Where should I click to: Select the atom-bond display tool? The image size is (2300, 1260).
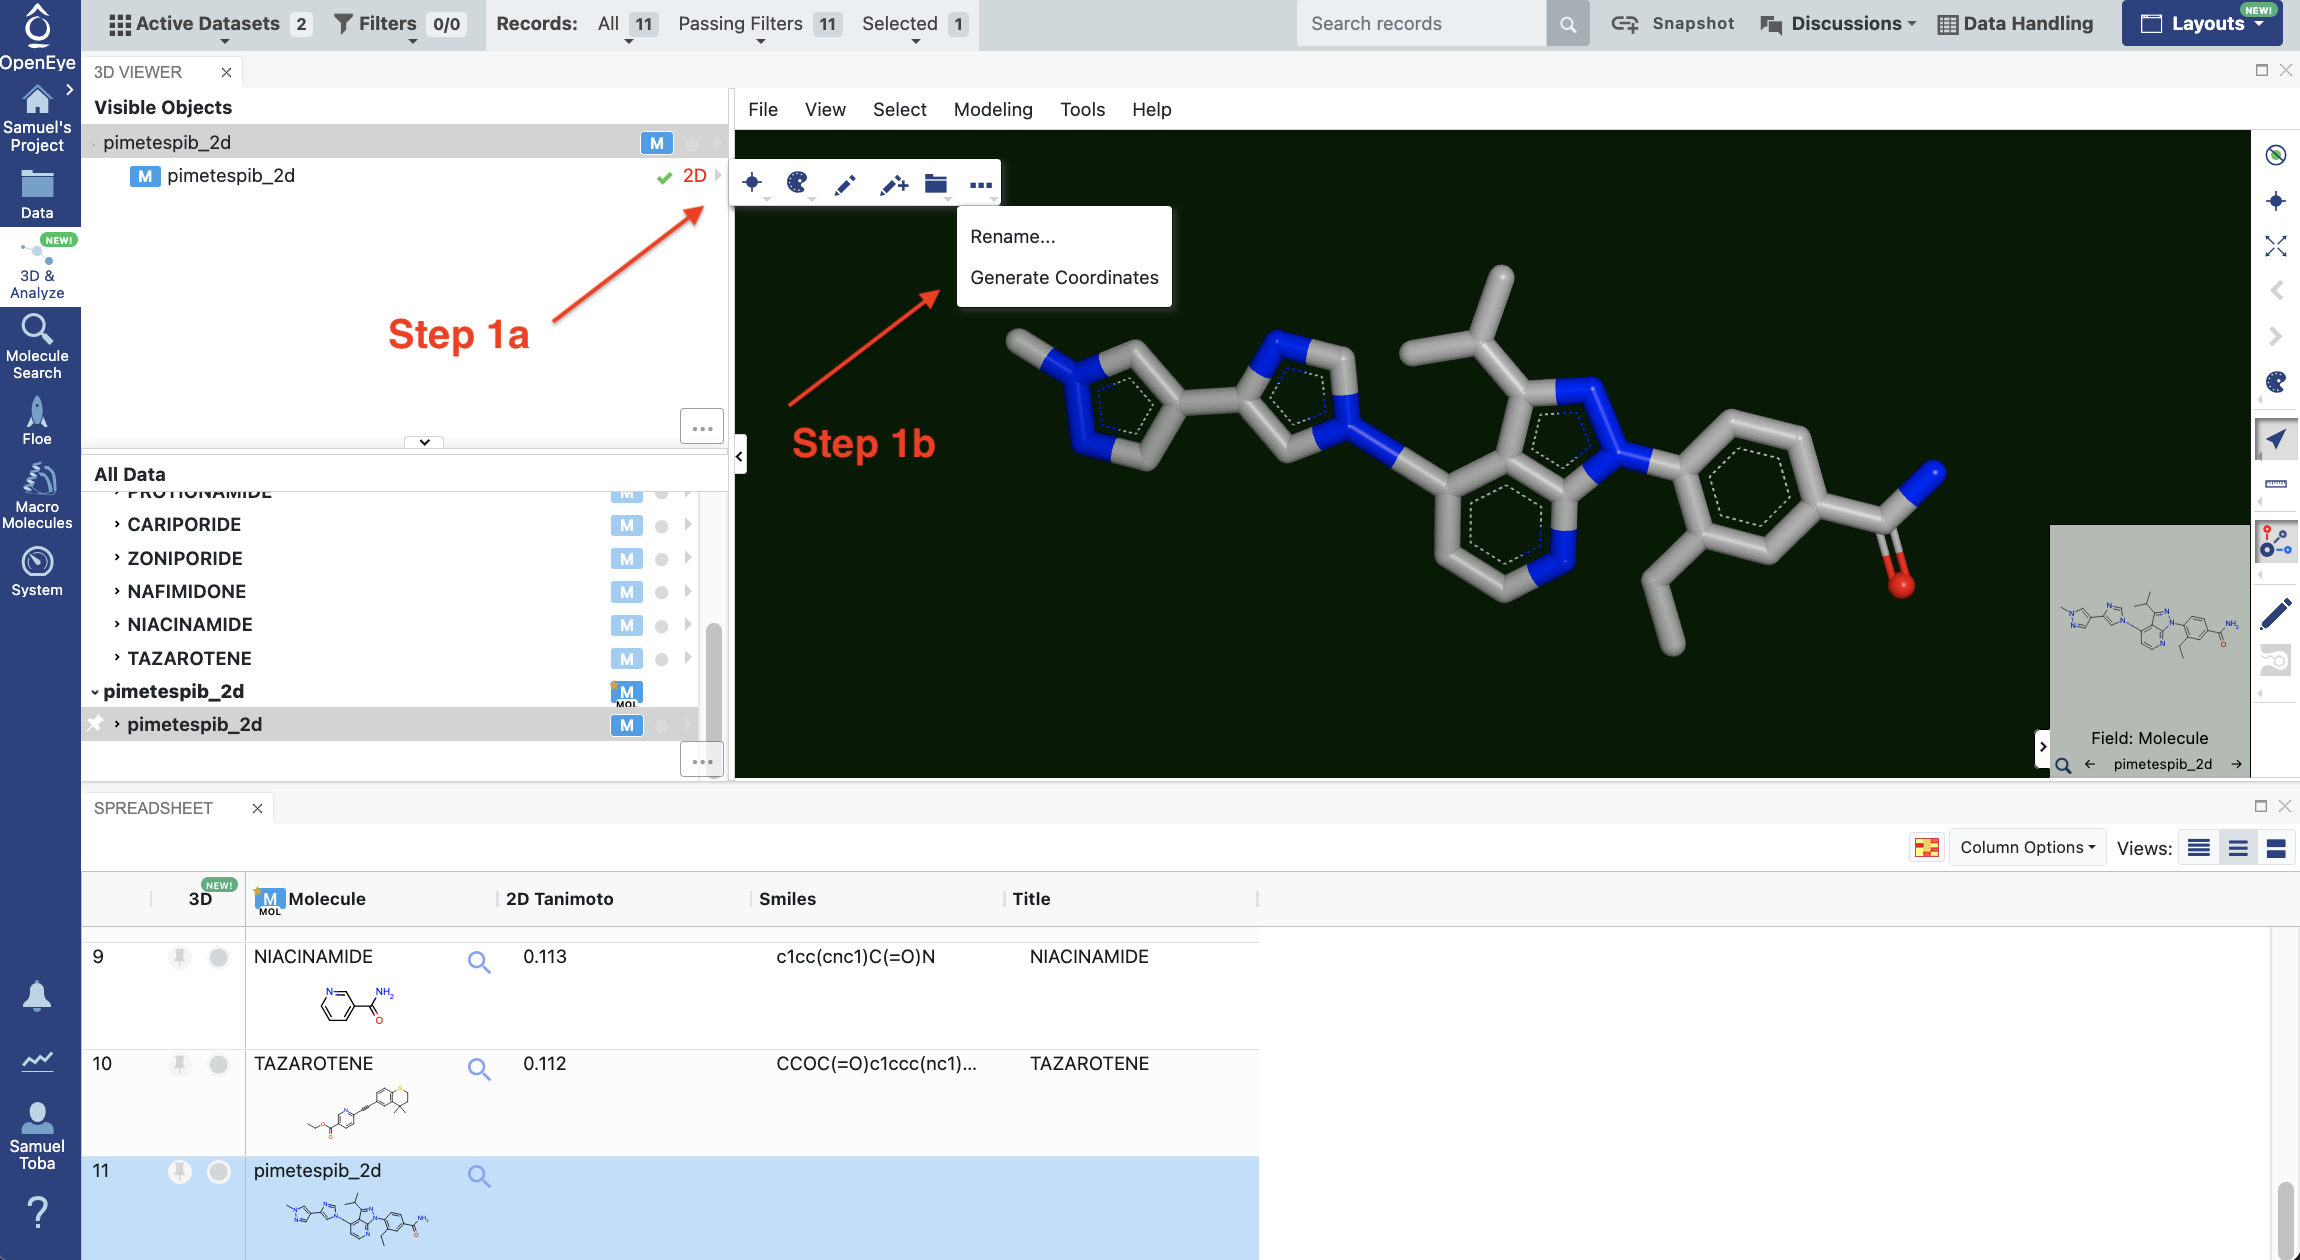[2275, 541]
